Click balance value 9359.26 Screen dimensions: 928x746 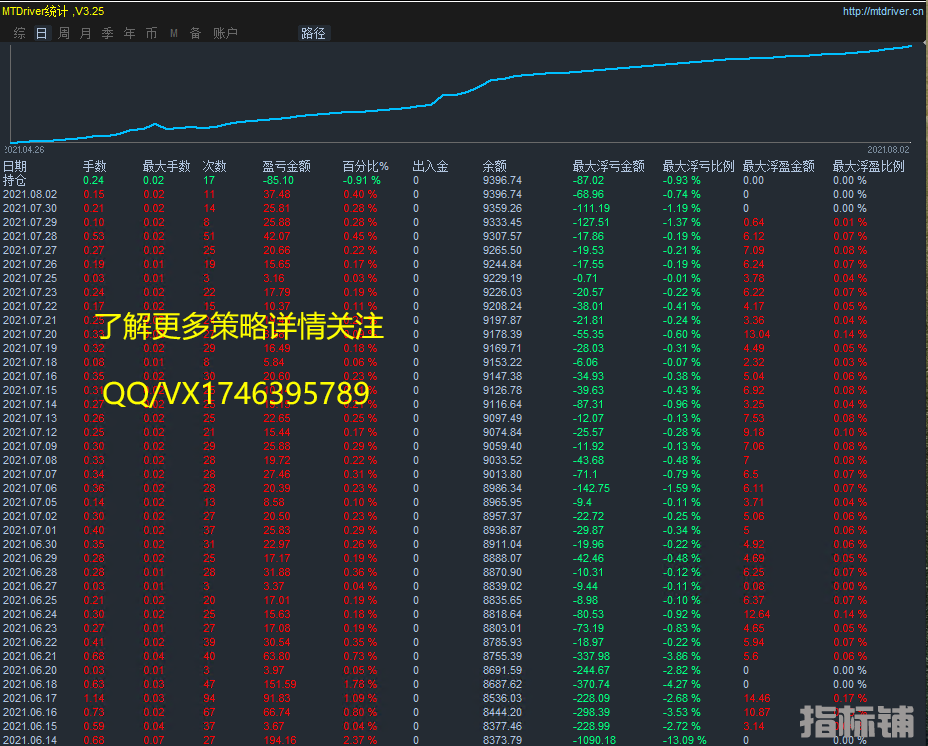pos(502,208)
